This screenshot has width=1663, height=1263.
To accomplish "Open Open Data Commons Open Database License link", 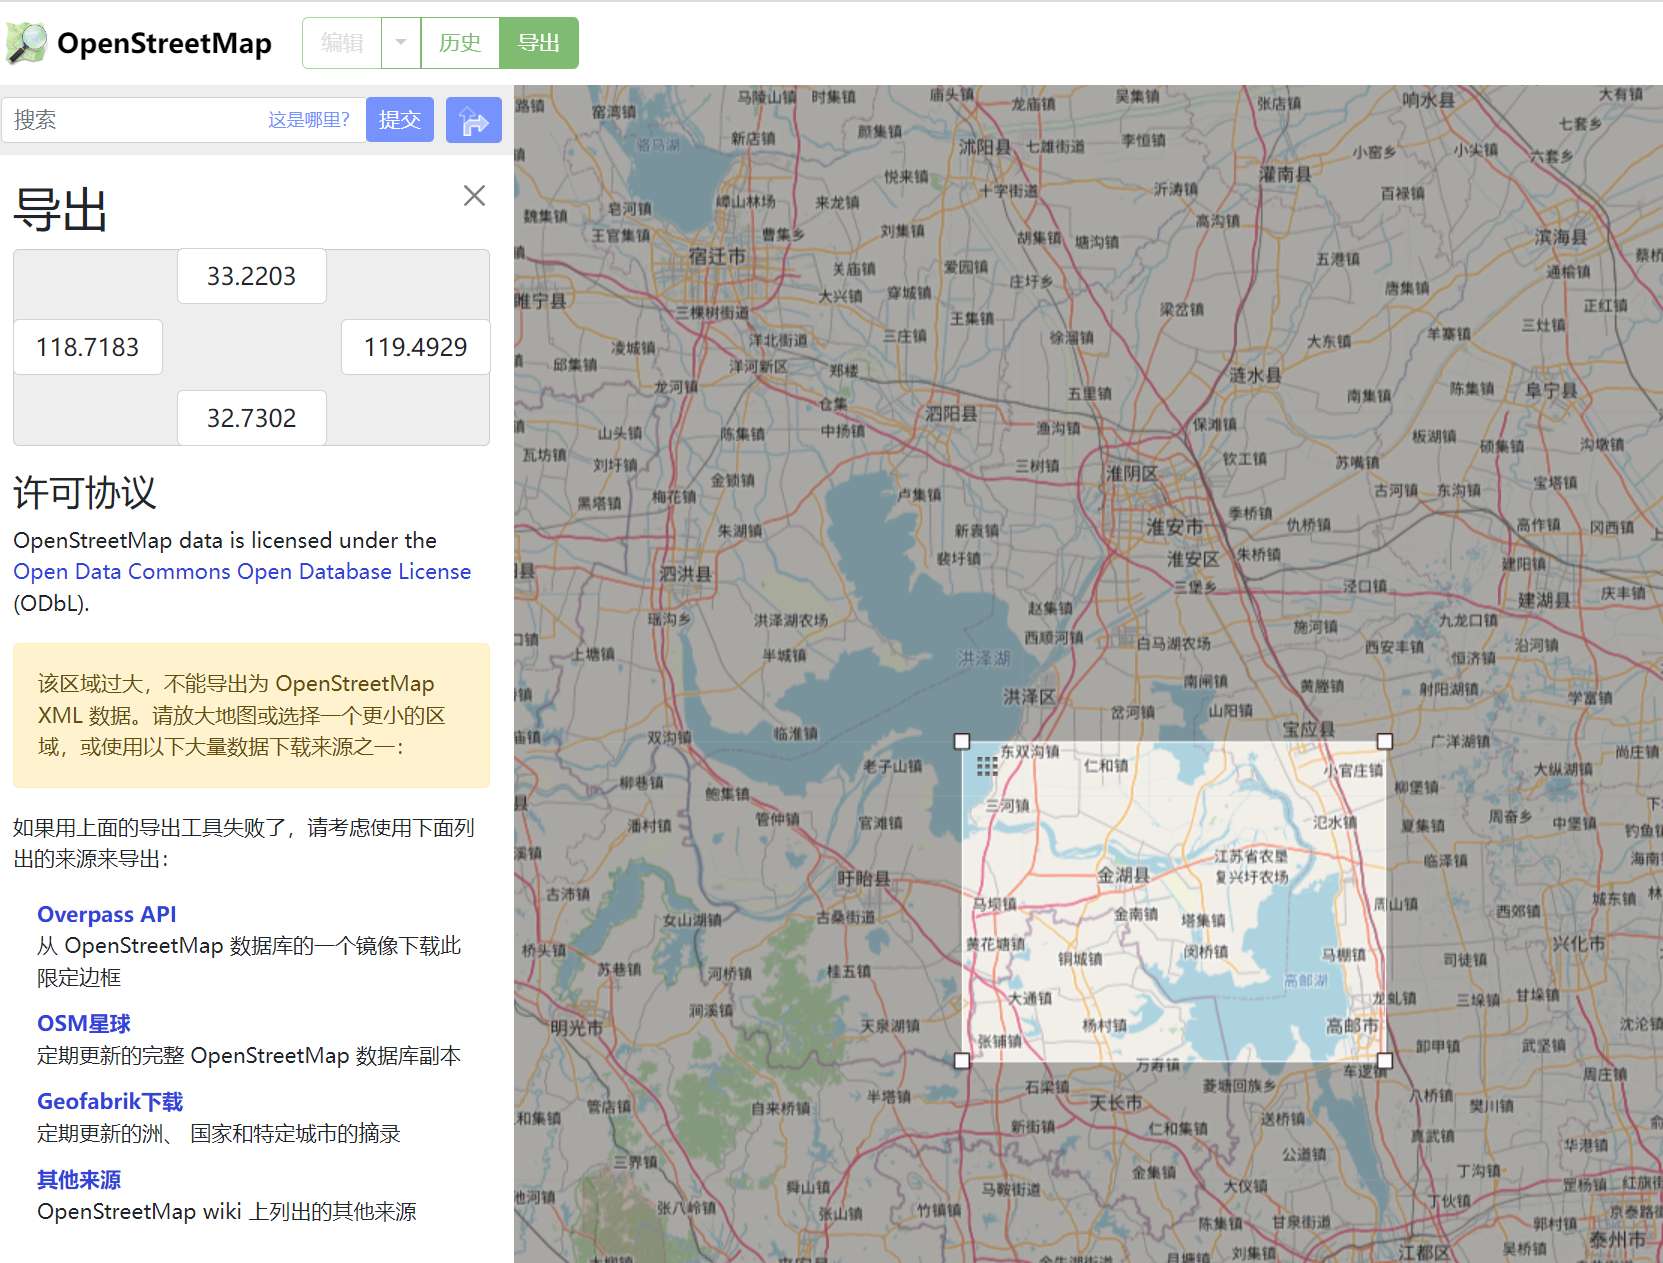I will click(242, 571).
